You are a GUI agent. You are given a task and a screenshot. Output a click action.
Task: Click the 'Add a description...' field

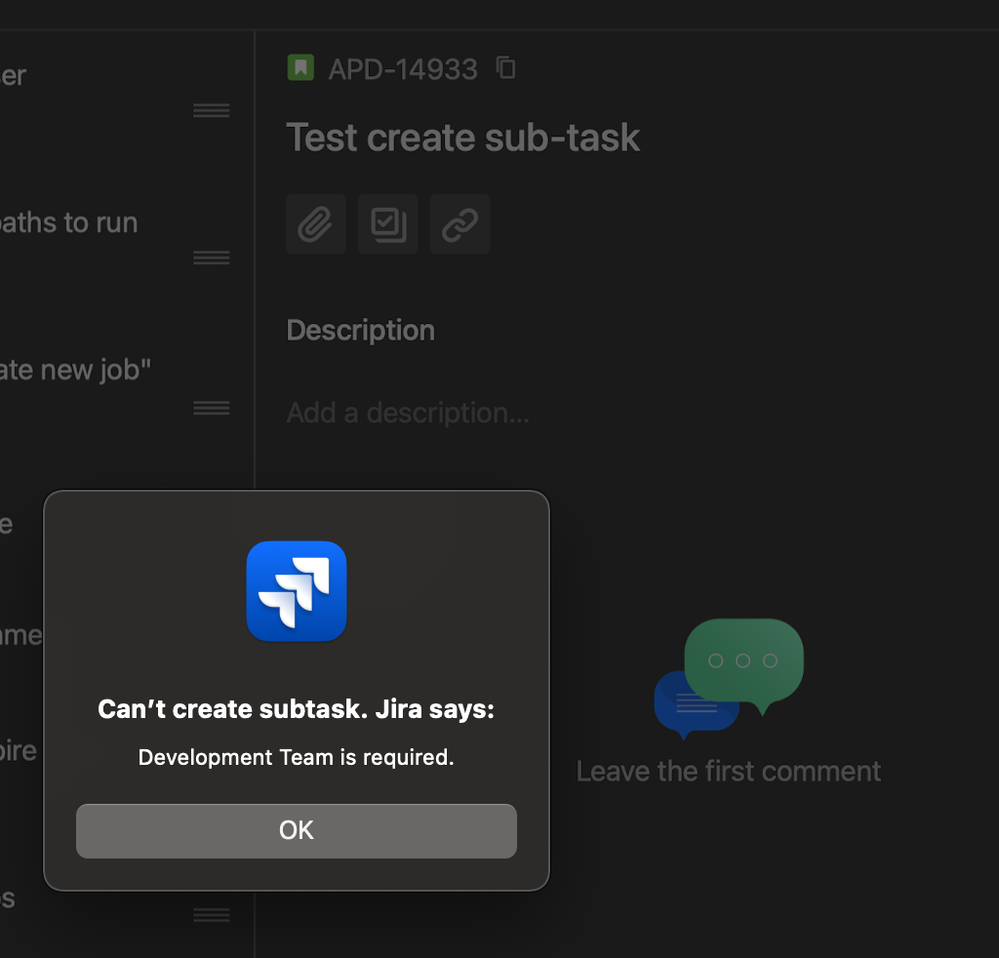coord(408,413)
